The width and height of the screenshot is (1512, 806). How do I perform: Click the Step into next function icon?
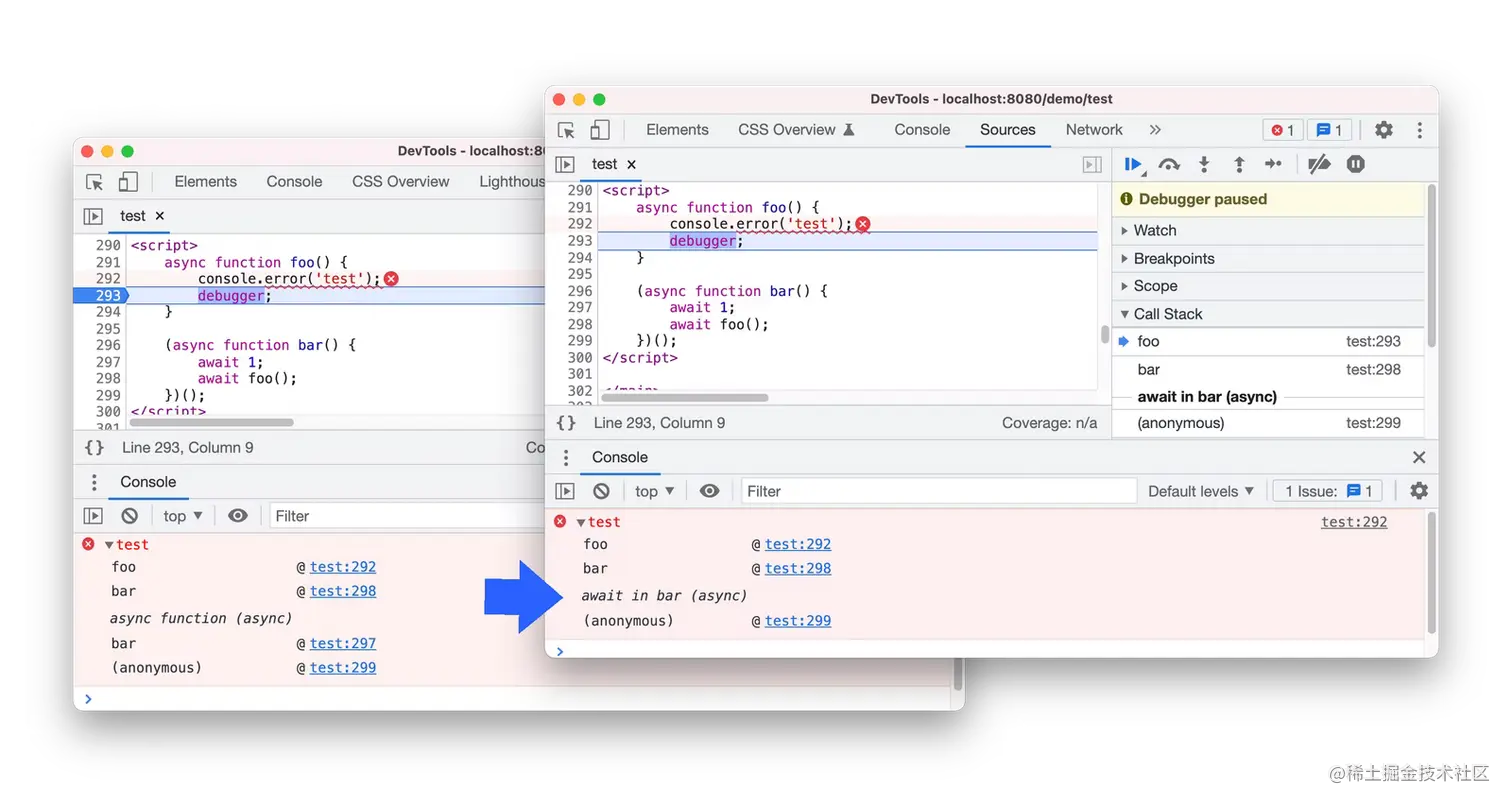coord(1204,164)
